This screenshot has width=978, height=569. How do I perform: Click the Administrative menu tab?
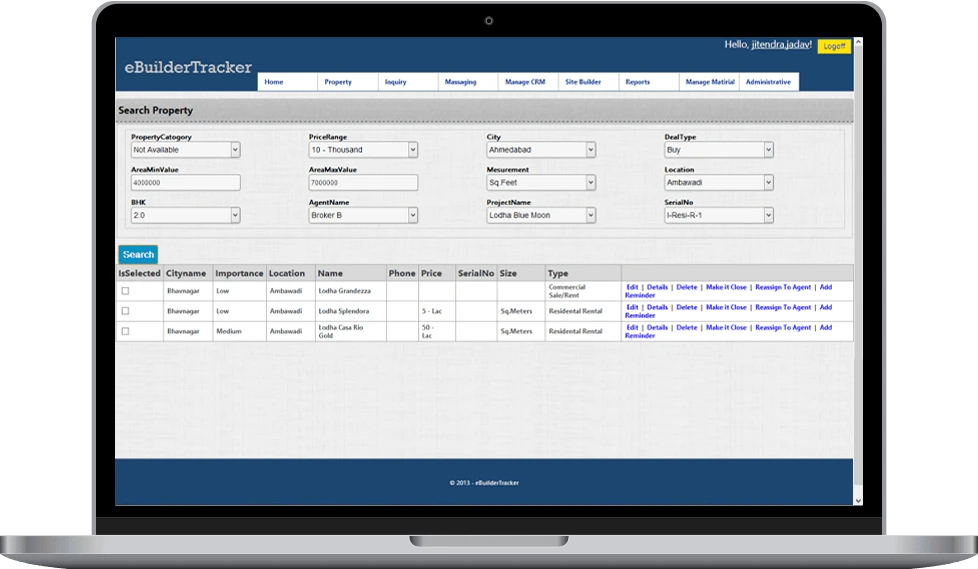768,82
